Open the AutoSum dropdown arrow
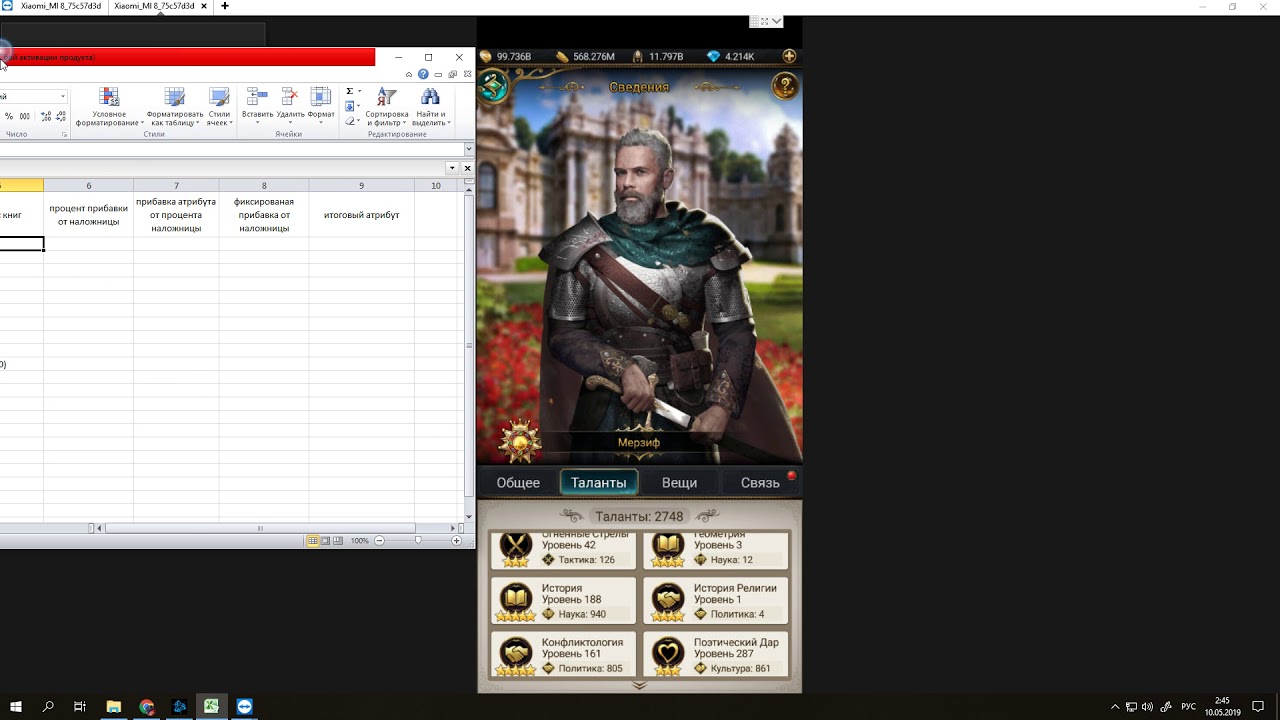Image resolution: width=1280 pixels, height=720 pixels. click(359, 91)
